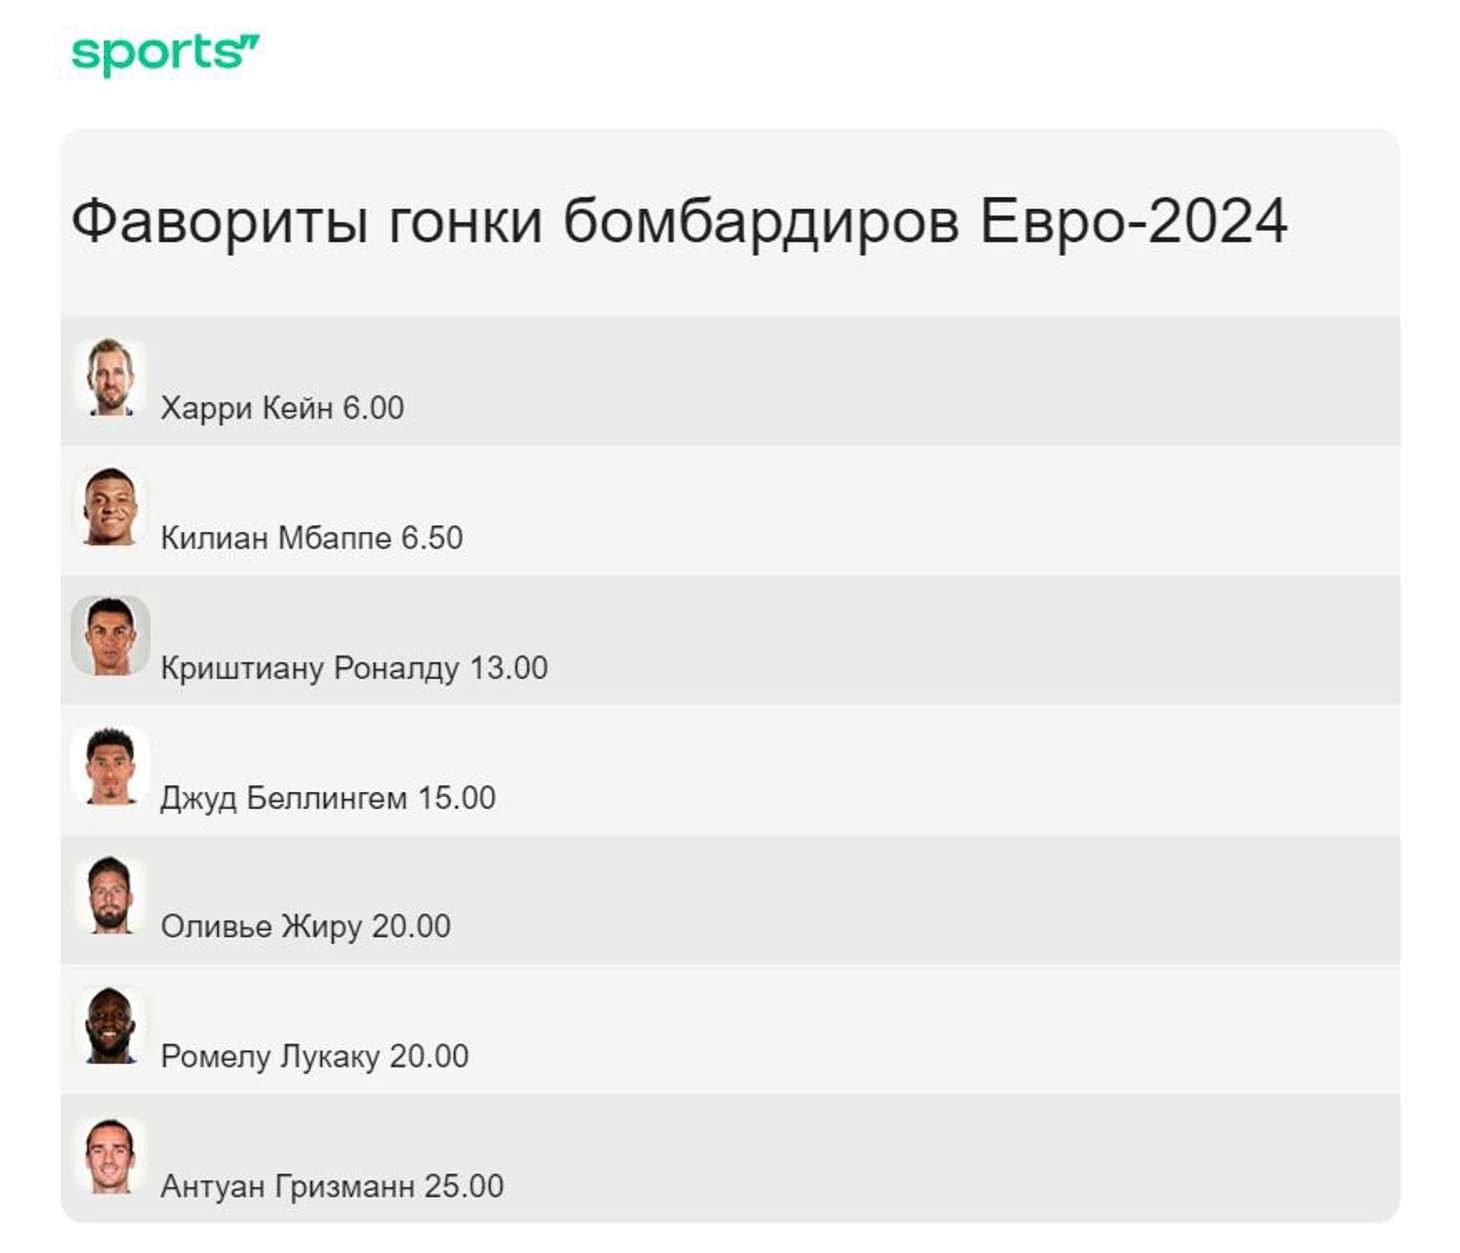1460x1253 pixels.
Task: Click Olivier Giroud's player photo
Action: [110, 895]
